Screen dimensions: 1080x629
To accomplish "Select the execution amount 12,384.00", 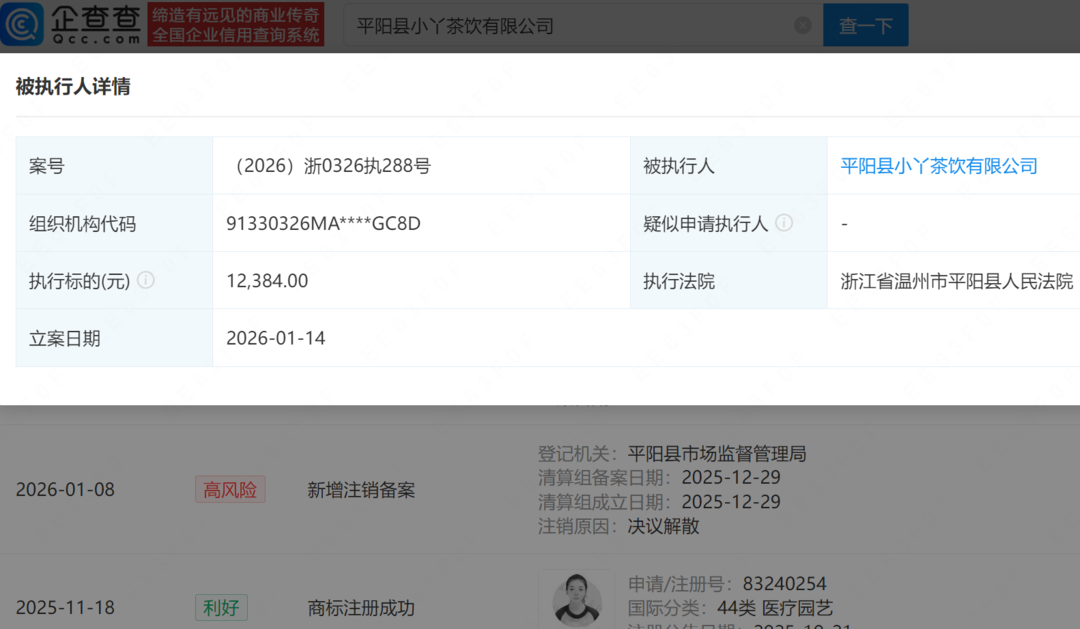I will (x=267, y=280).
